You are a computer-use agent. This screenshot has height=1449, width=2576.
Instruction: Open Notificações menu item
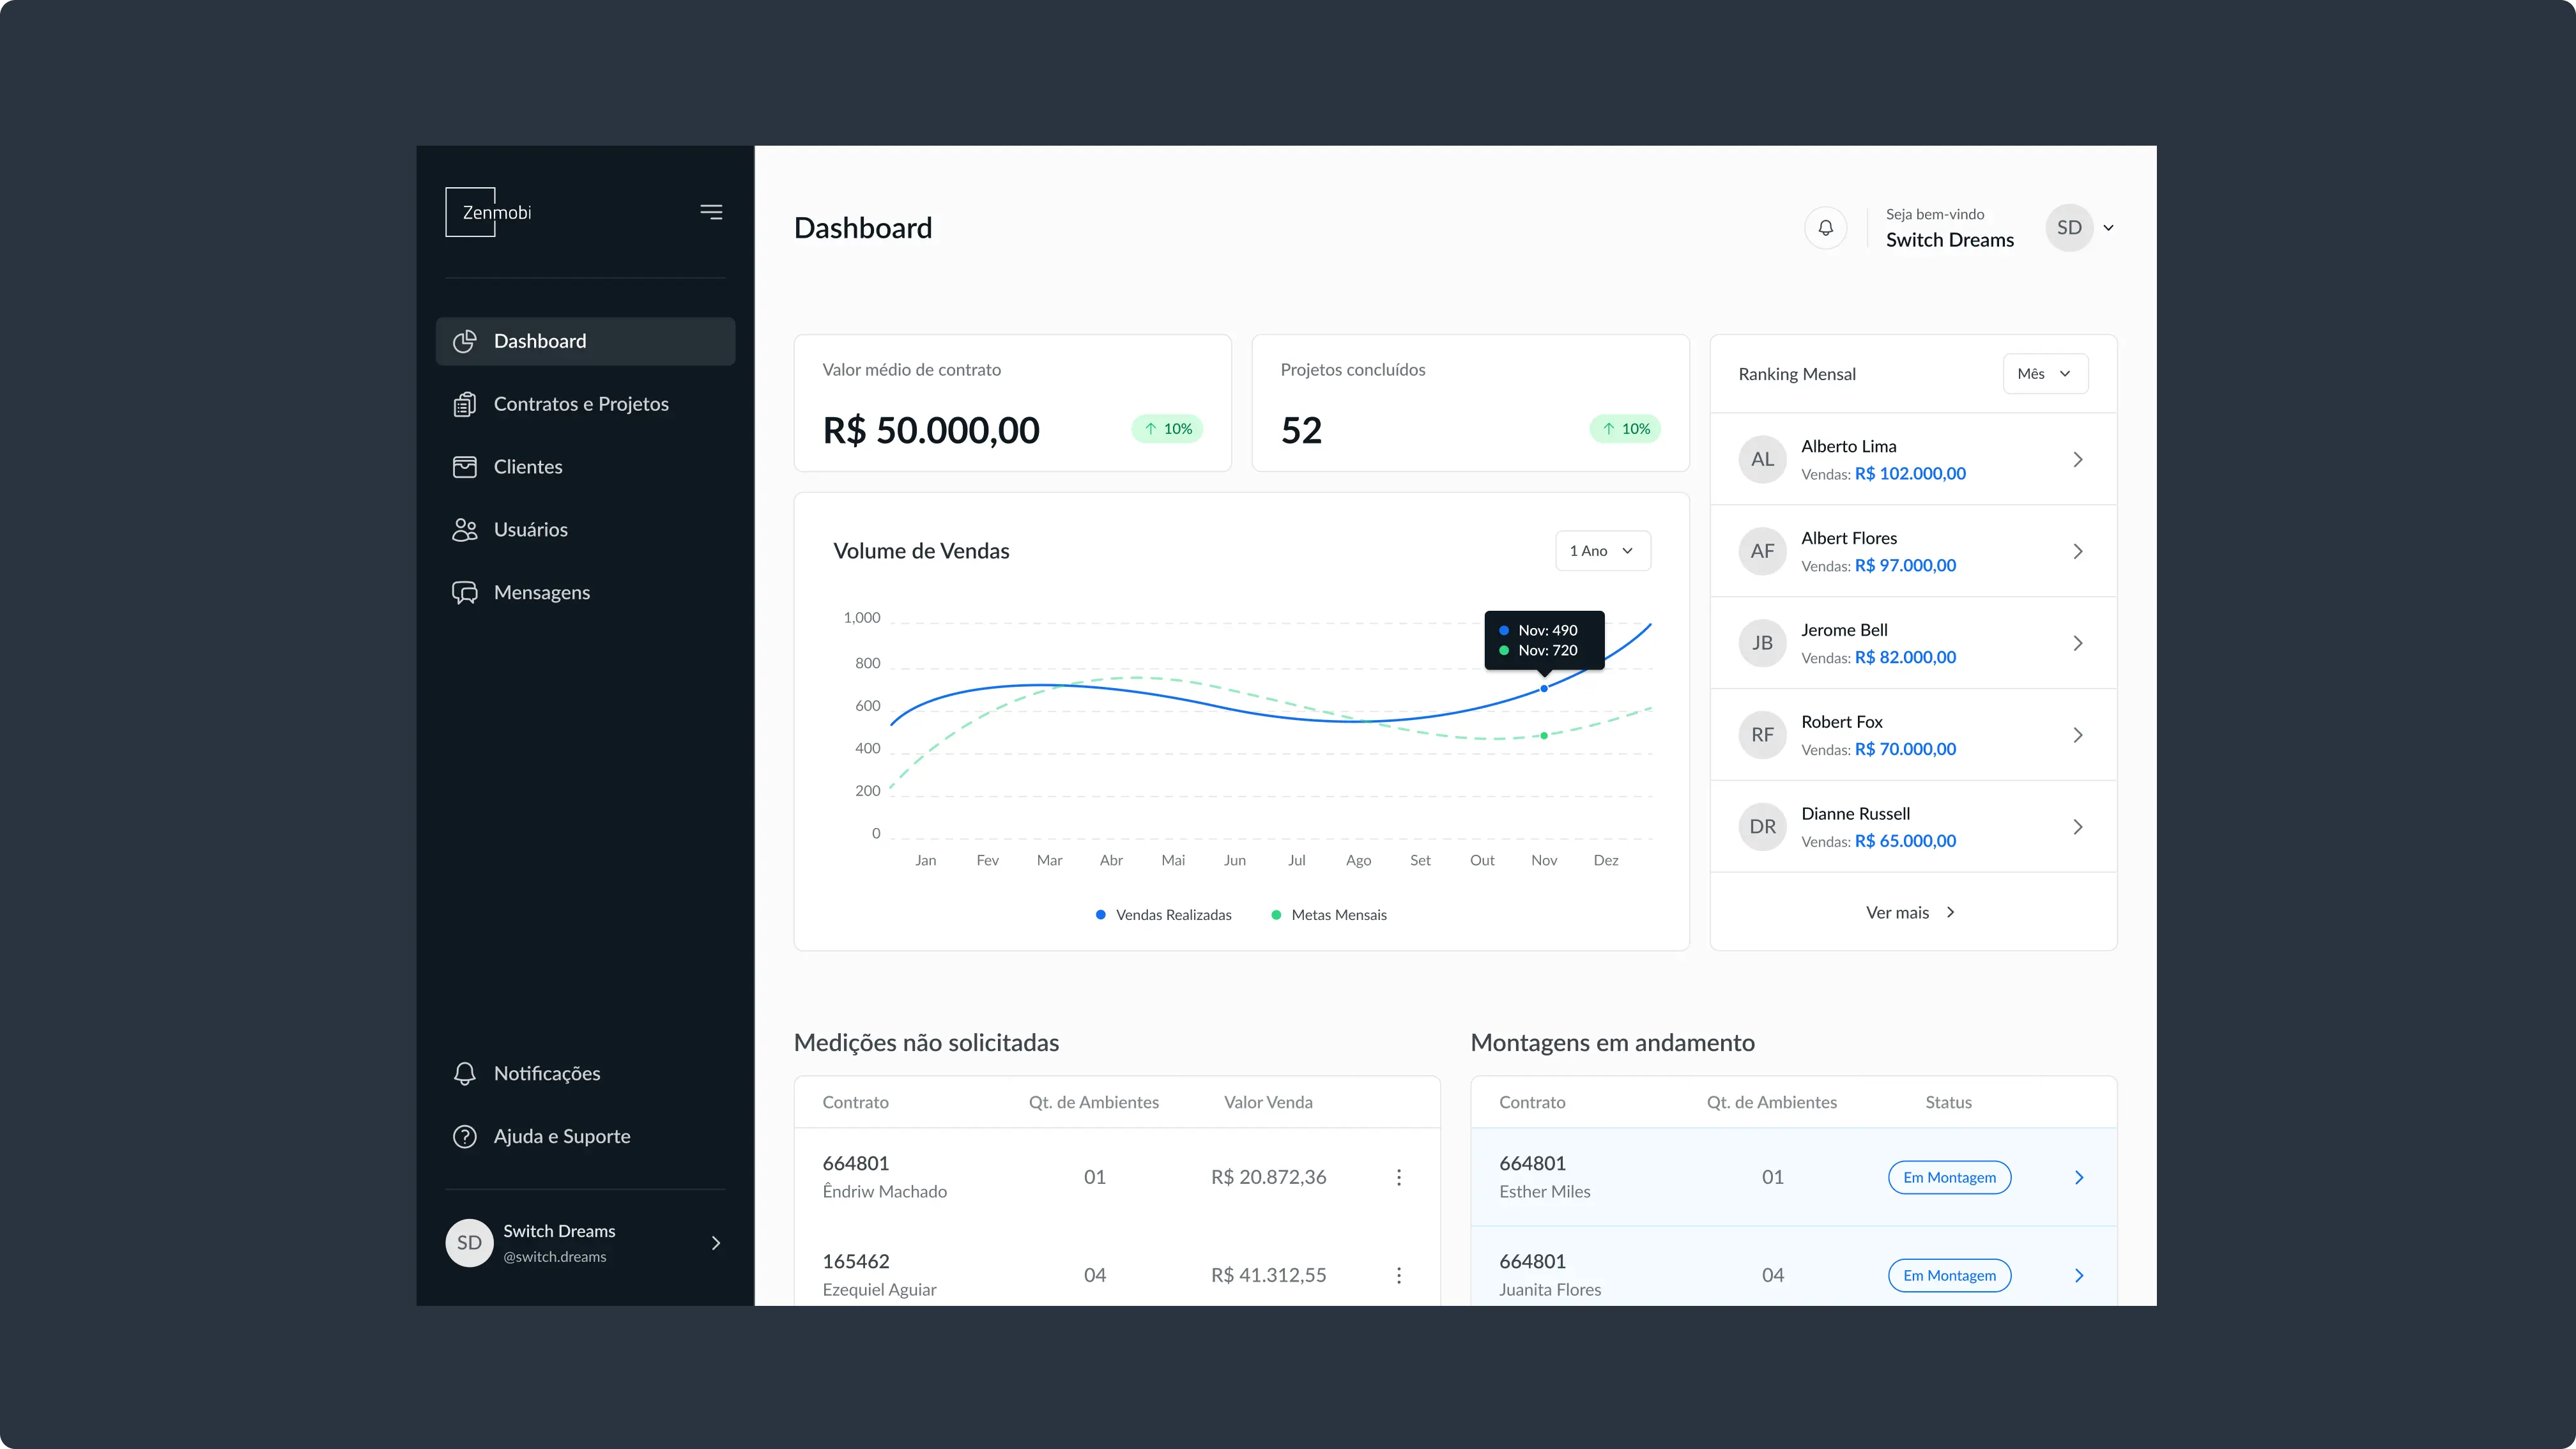point(585,1073)
